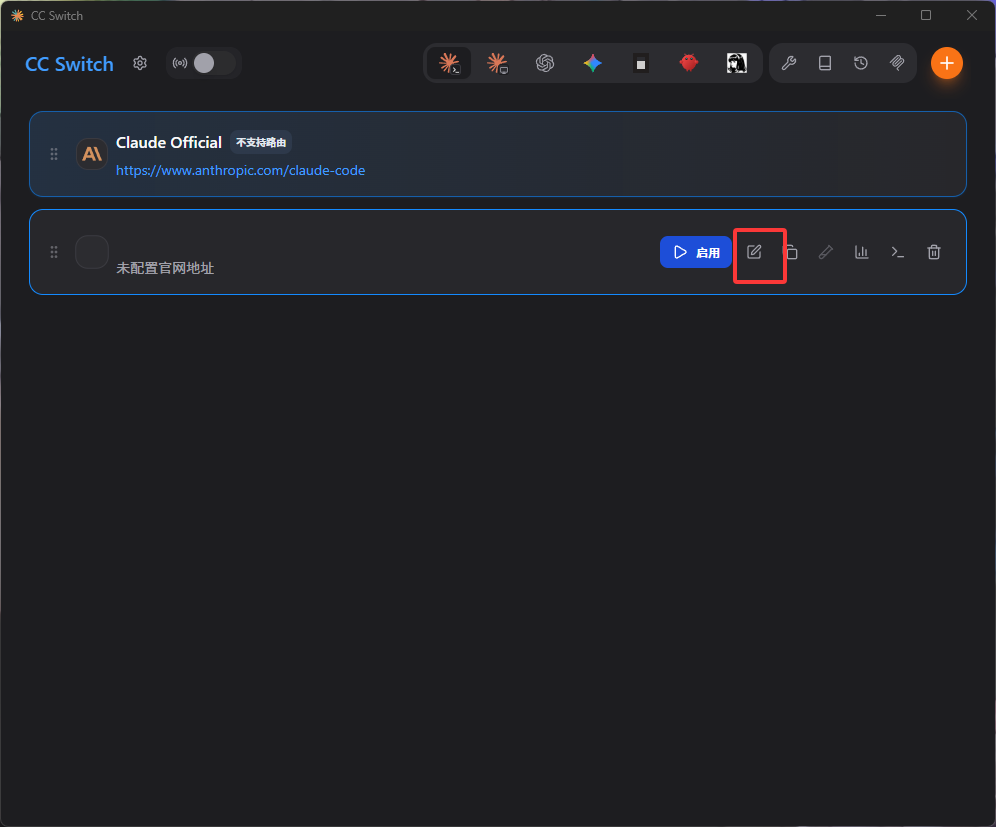Select the Claude Code terminal app tab
Viewport: 996px width, 827px height.
450,63
